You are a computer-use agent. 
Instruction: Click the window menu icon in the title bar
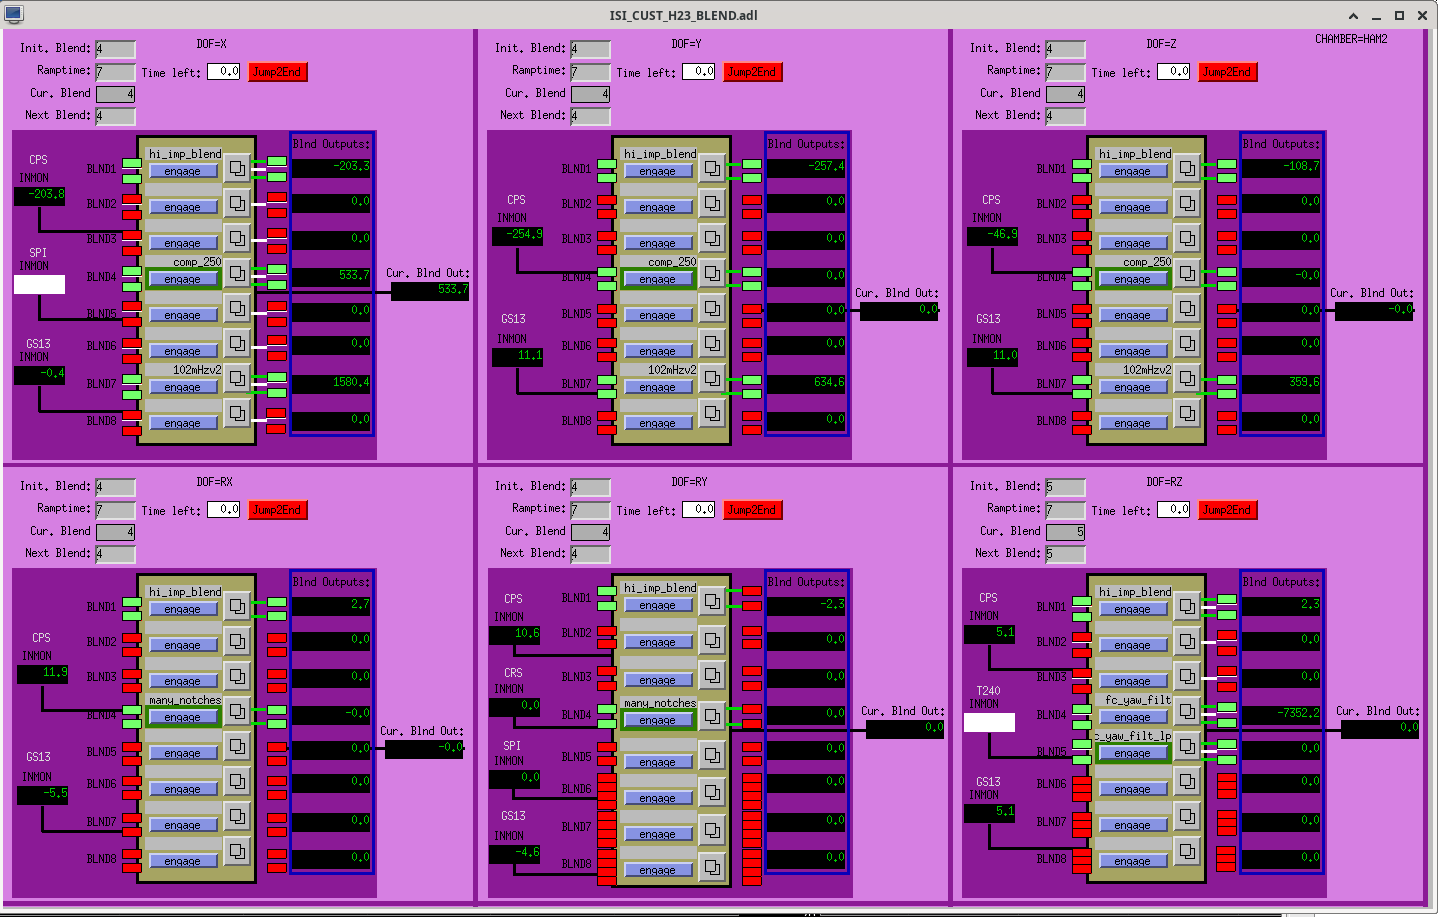[x=13, y=15]
